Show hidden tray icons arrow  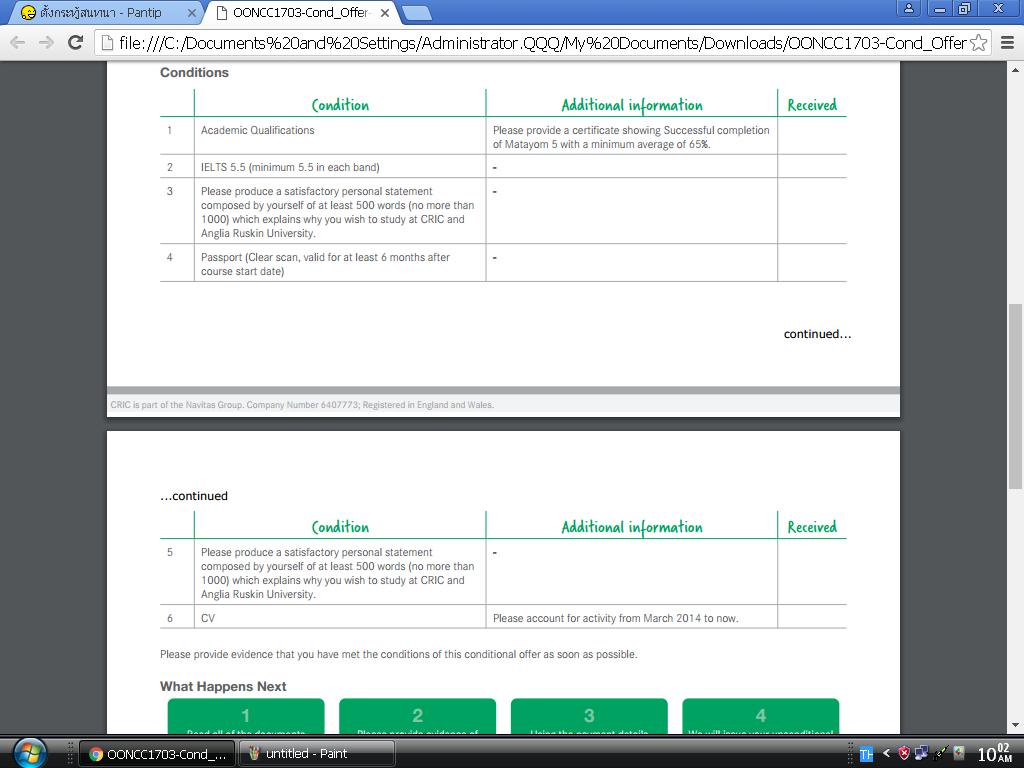pos(886,754)
